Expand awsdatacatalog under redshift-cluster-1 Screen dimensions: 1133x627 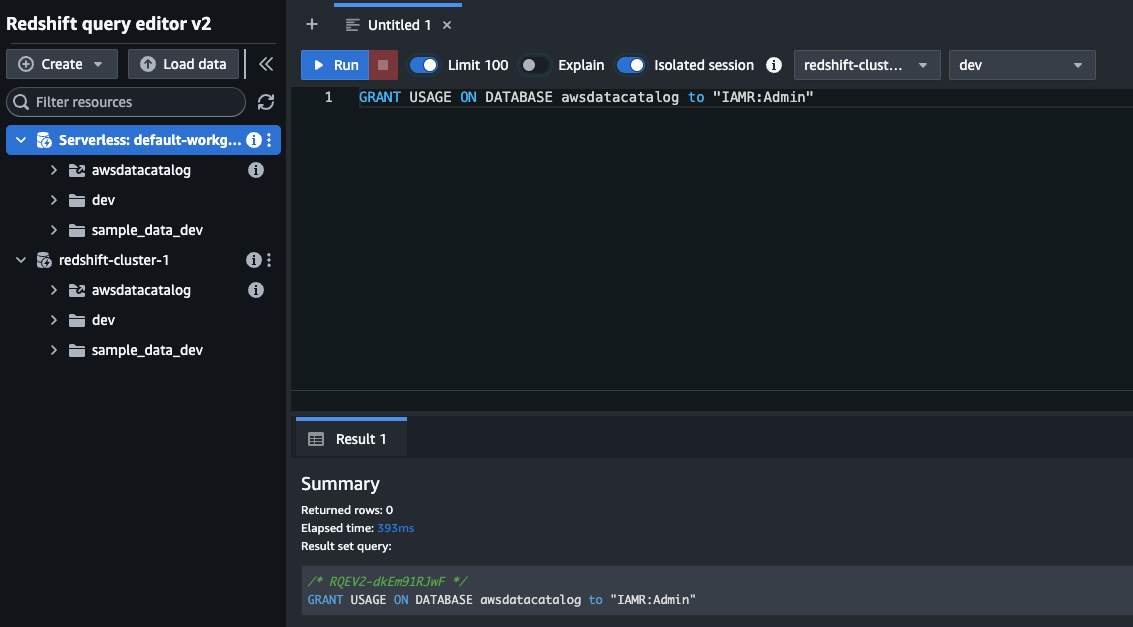53,290
